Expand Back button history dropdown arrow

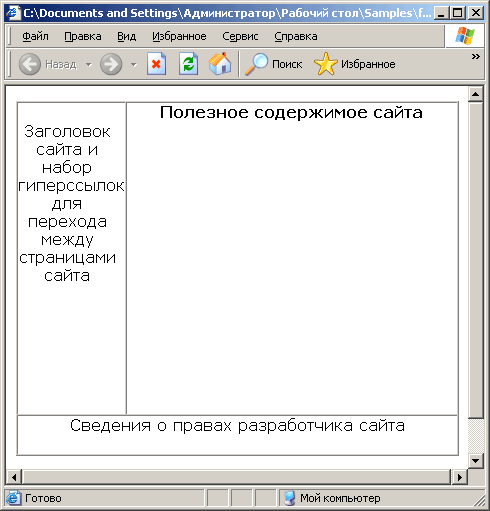pos(89,64)
